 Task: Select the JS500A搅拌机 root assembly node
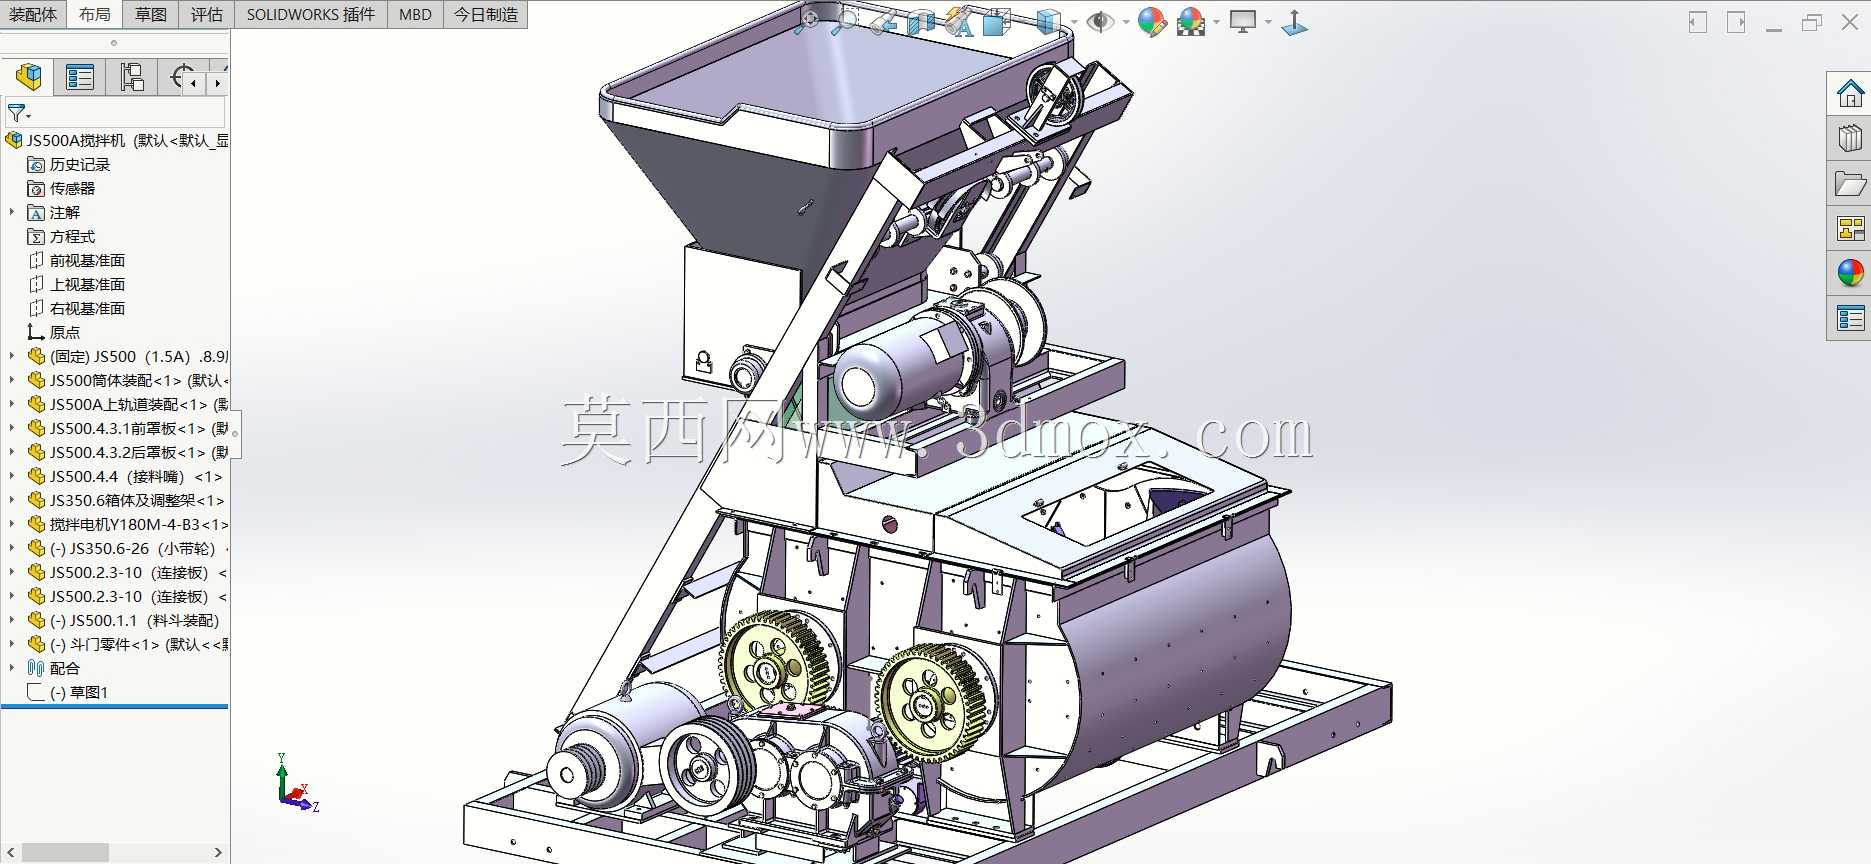click(x=118, y=140)
